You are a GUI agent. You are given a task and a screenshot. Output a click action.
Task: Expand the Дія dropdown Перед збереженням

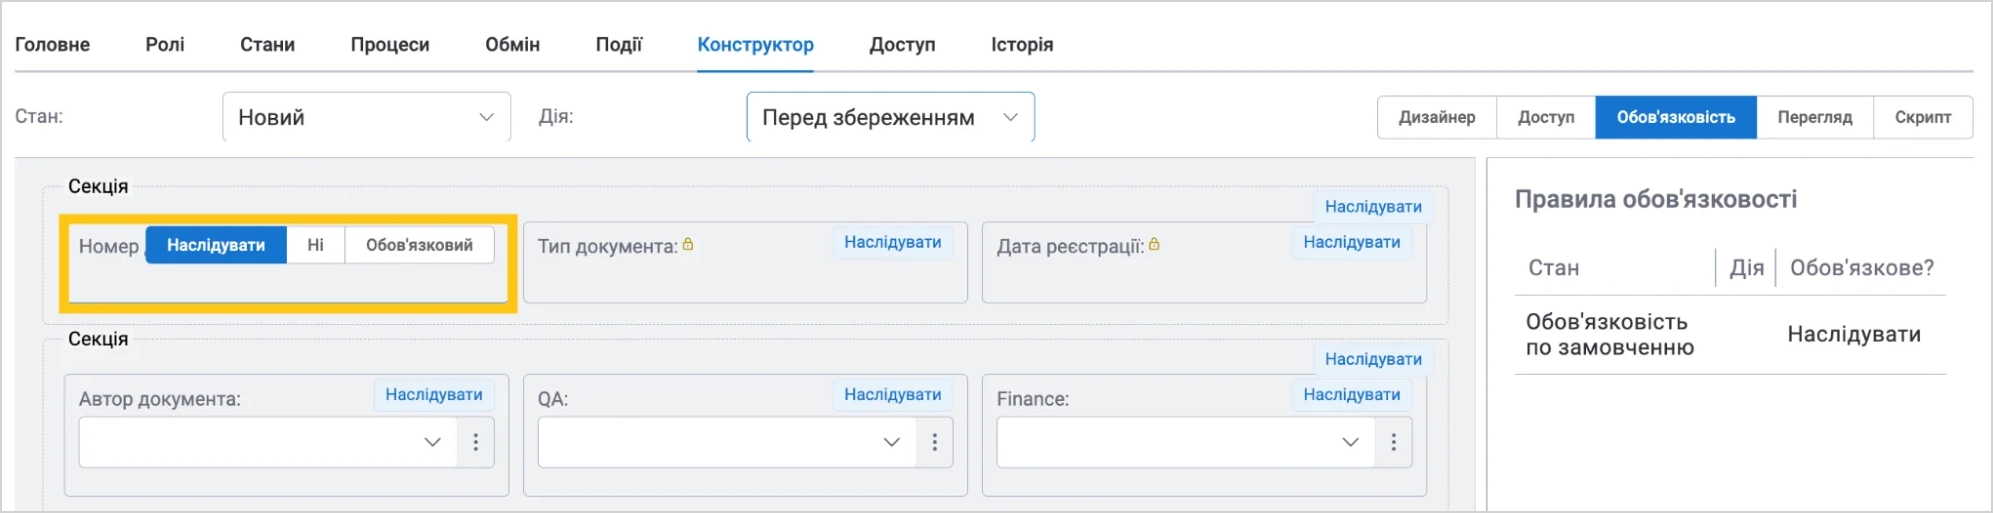click(x=891, y=117)
